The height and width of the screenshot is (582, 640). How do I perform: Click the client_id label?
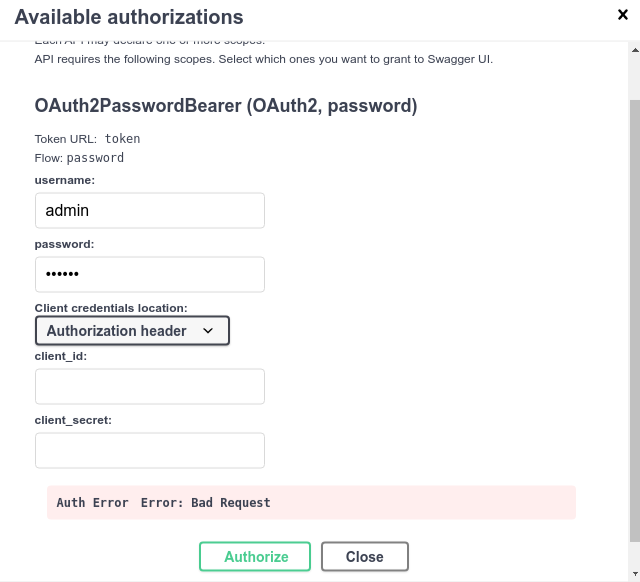(61, 356)
